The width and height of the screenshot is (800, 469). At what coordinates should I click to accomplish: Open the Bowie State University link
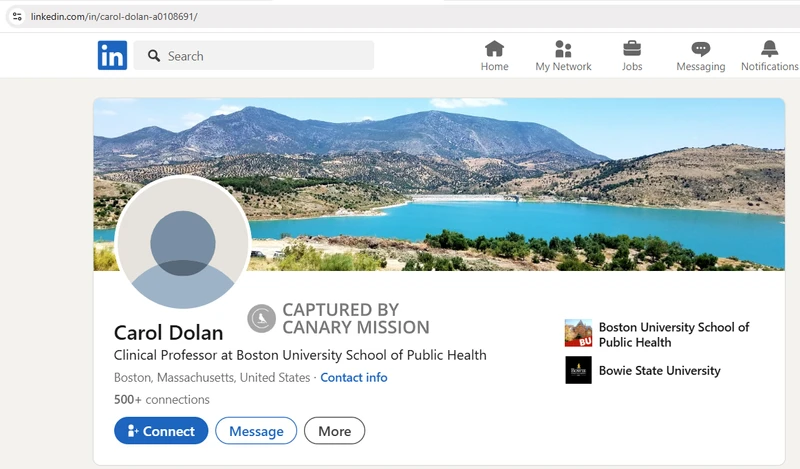(x=659, y=371)
